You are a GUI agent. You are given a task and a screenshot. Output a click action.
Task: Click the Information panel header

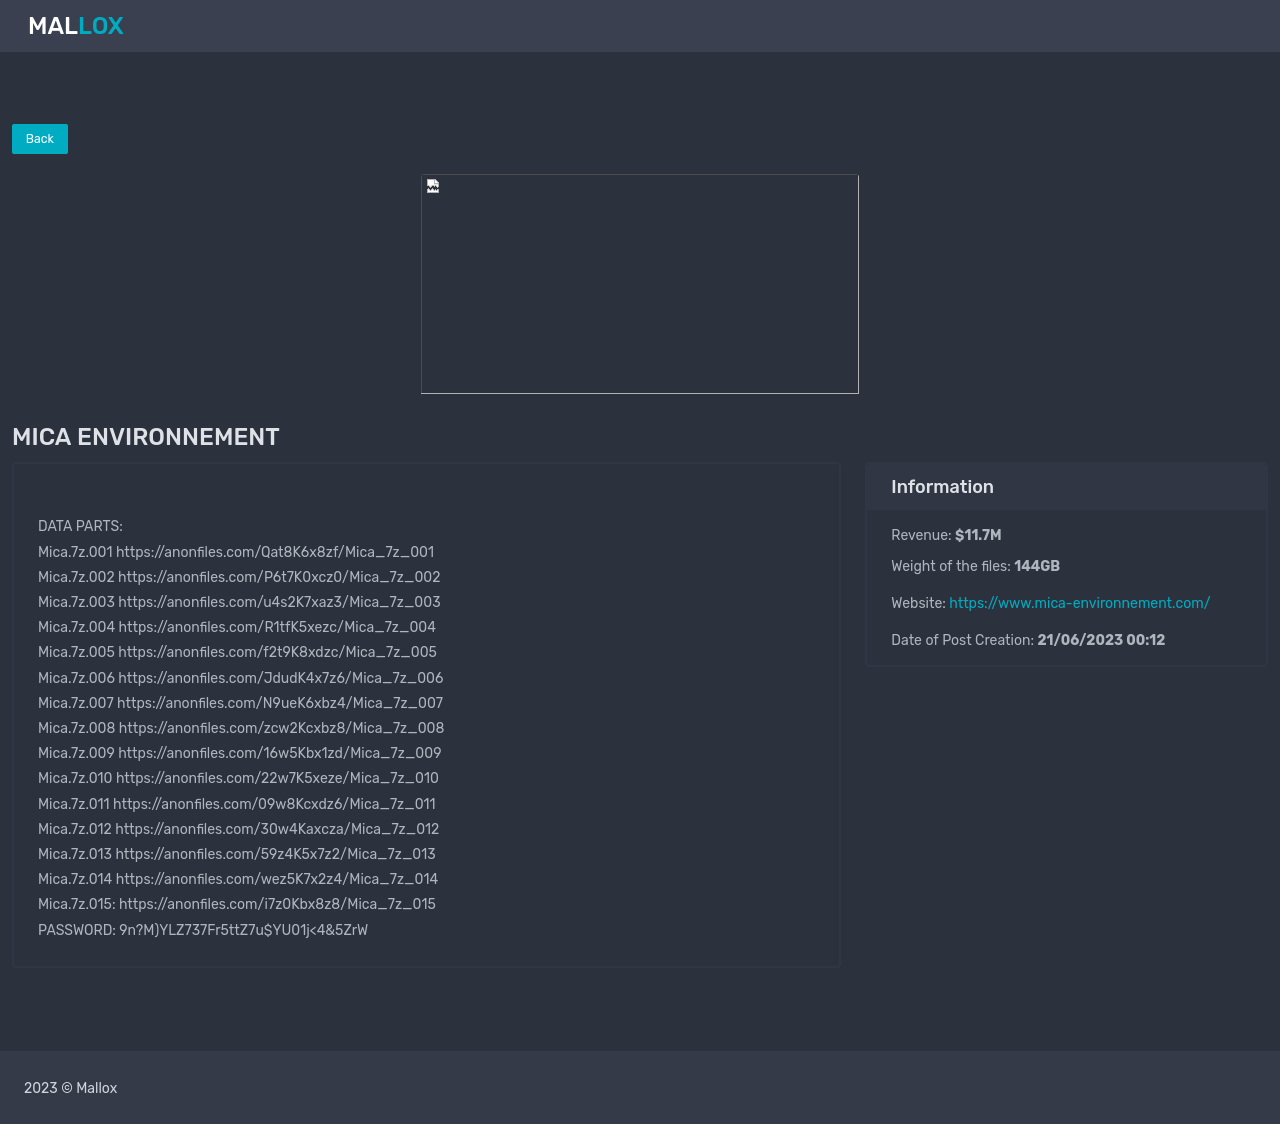click(x=1066, y=487)
